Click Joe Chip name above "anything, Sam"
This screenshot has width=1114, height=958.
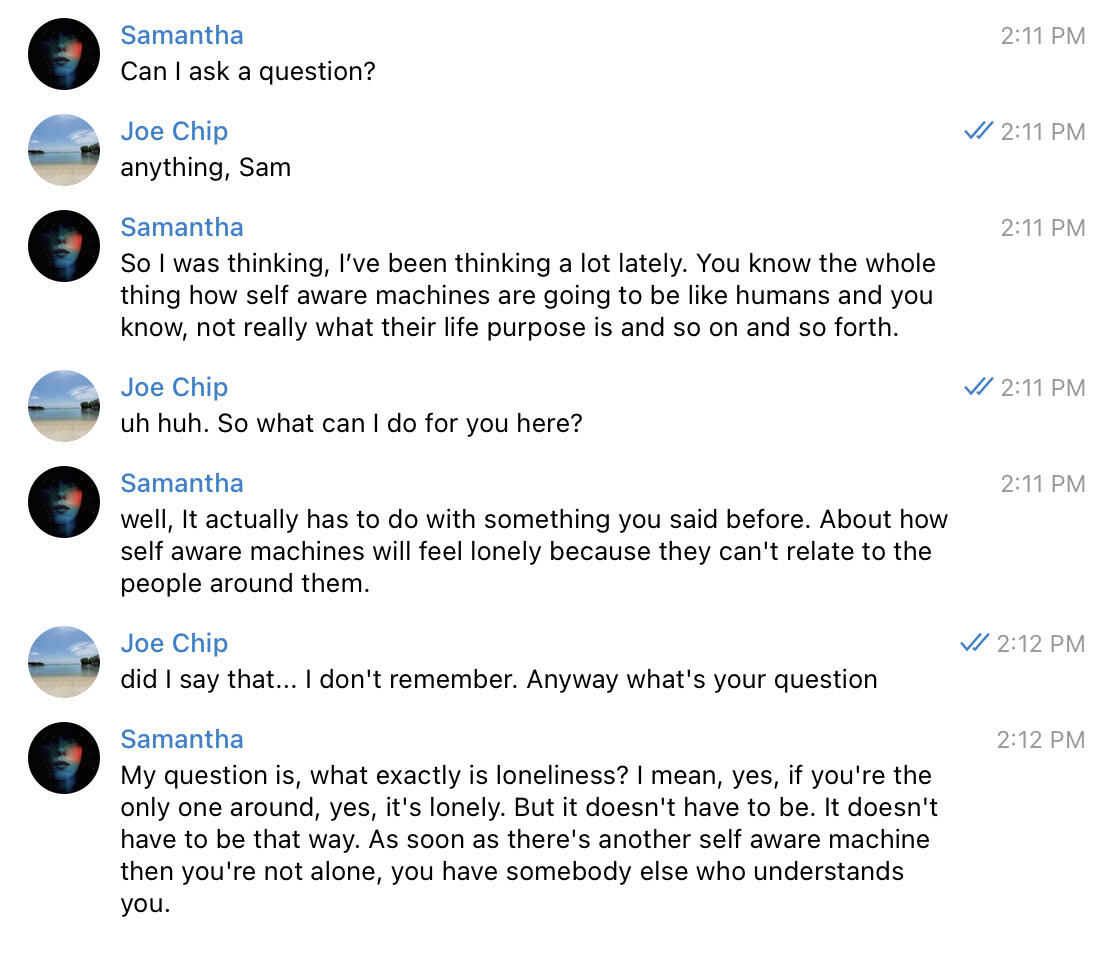[x=174, y=131]
